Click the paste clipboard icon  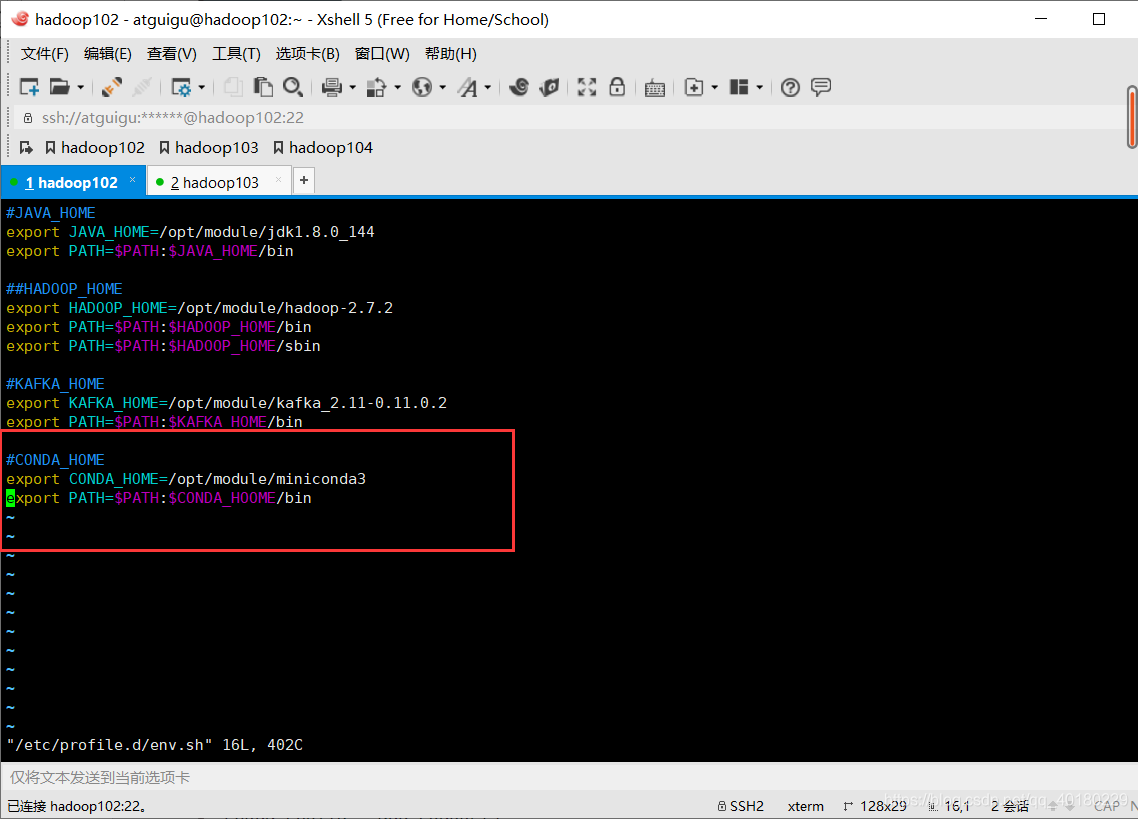[263, 87]
